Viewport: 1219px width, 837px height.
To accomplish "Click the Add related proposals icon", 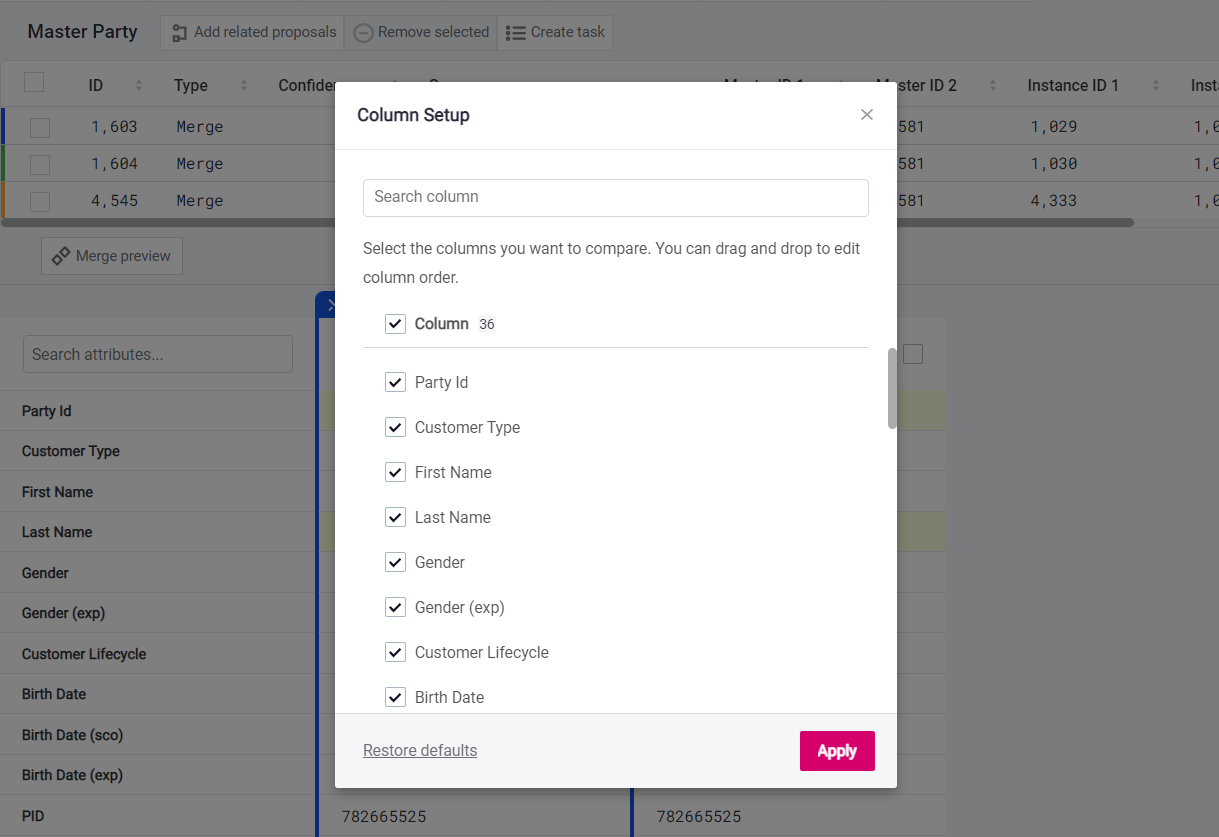I will click(180, 32).
